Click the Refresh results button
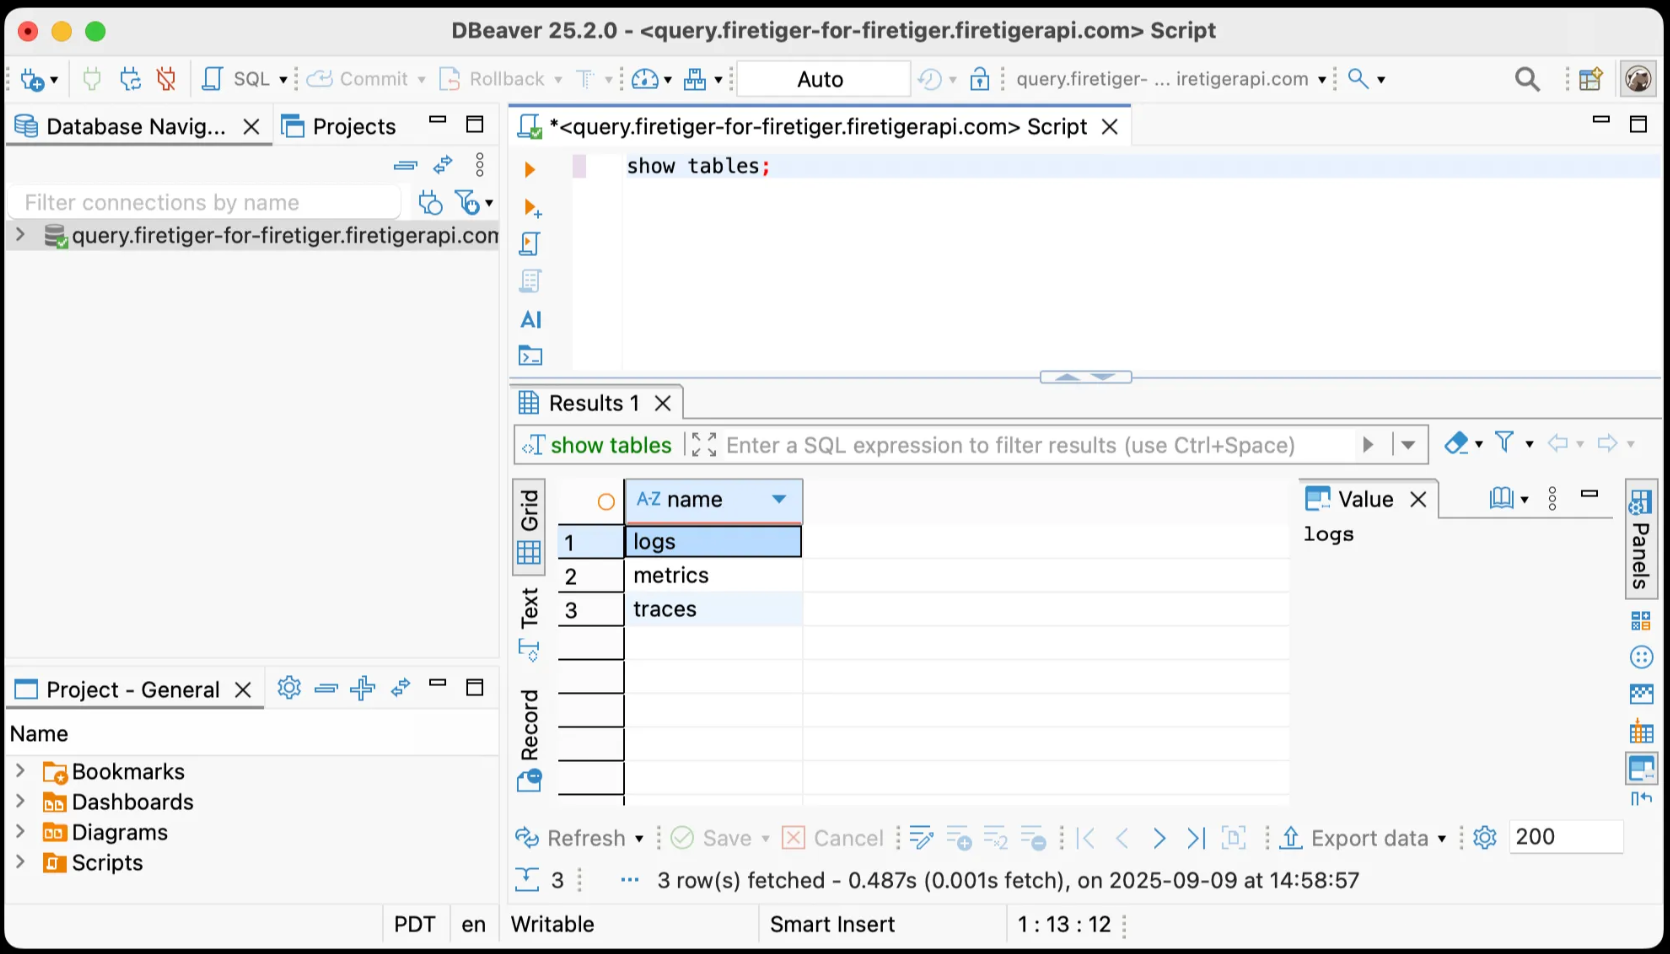 point(578,838)
